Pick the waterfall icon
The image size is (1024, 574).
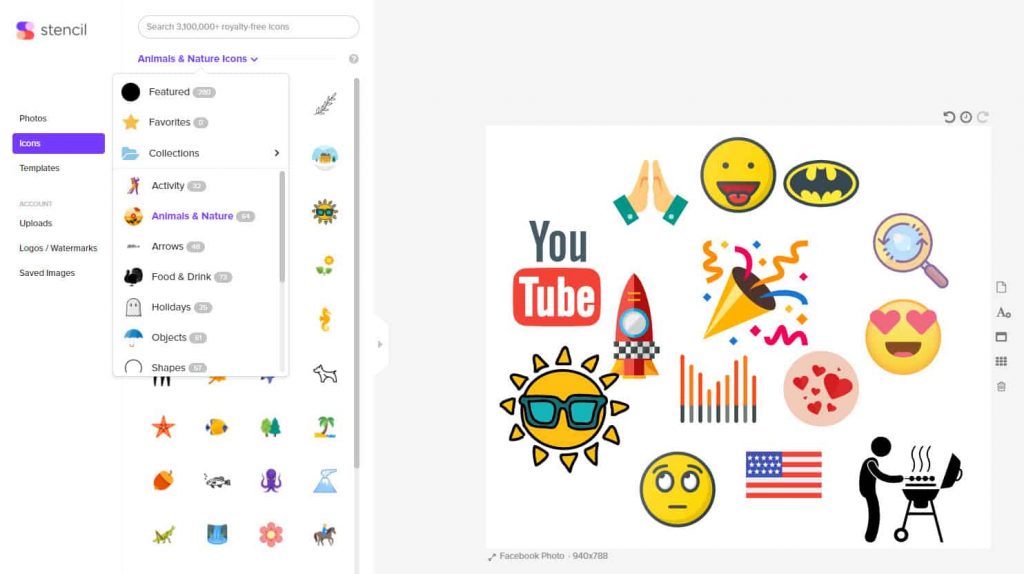[217, 534]
